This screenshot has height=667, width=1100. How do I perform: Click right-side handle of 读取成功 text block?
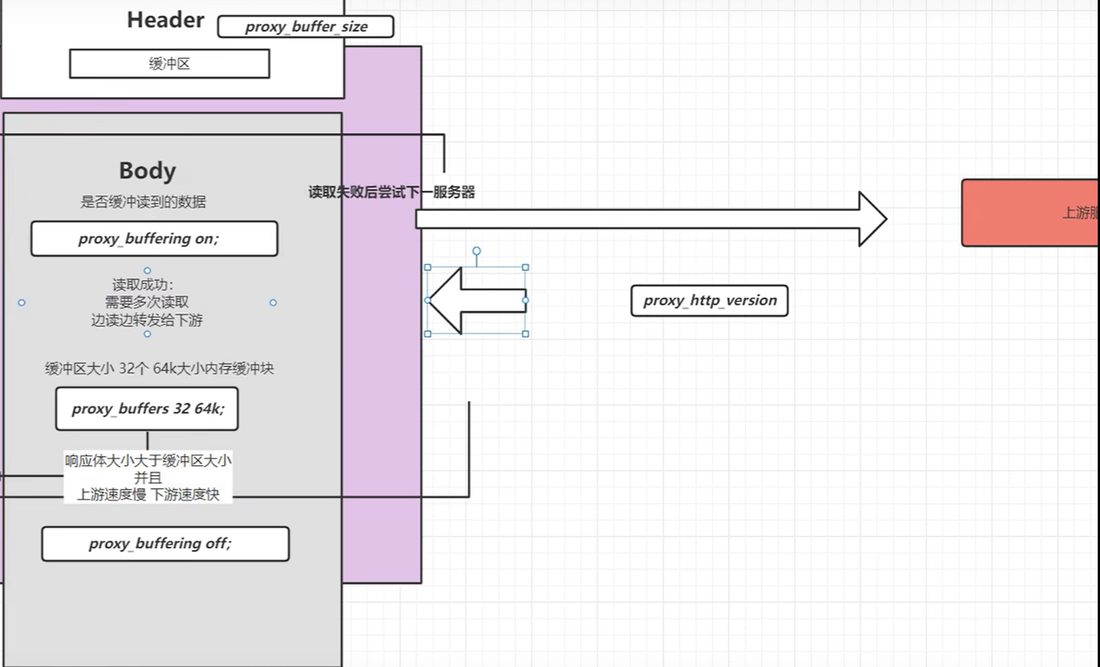point(273,303)
